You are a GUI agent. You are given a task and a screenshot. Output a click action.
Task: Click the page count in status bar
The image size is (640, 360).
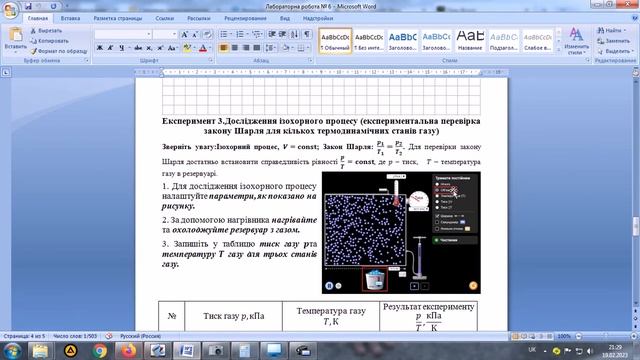pyautogui.click(x=24, y=336)
